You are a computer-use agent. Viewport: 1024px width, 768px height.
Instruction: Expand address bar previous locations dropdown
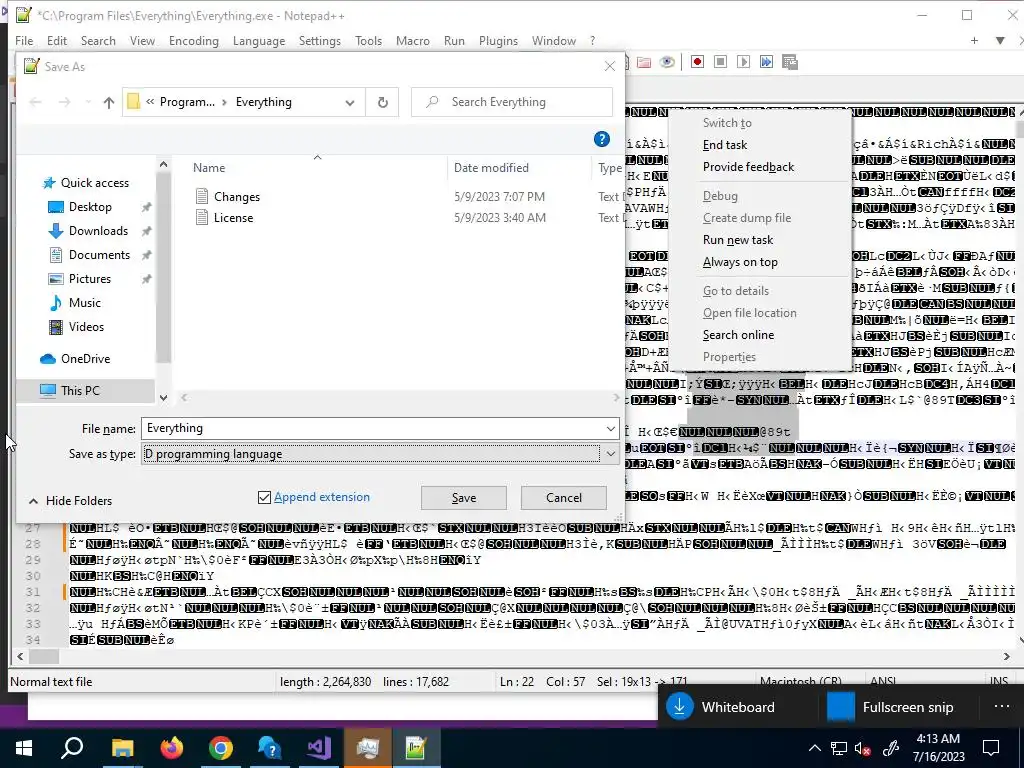click(350, 103)
